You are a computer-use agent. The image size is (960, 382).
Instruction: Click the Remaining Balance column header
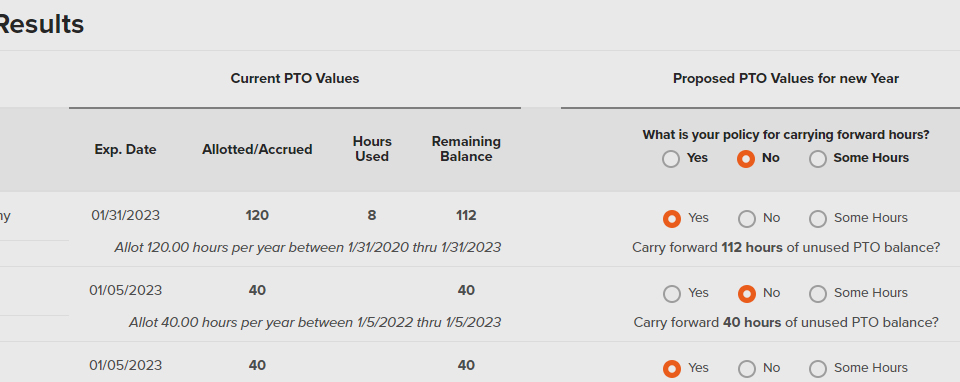466,149
